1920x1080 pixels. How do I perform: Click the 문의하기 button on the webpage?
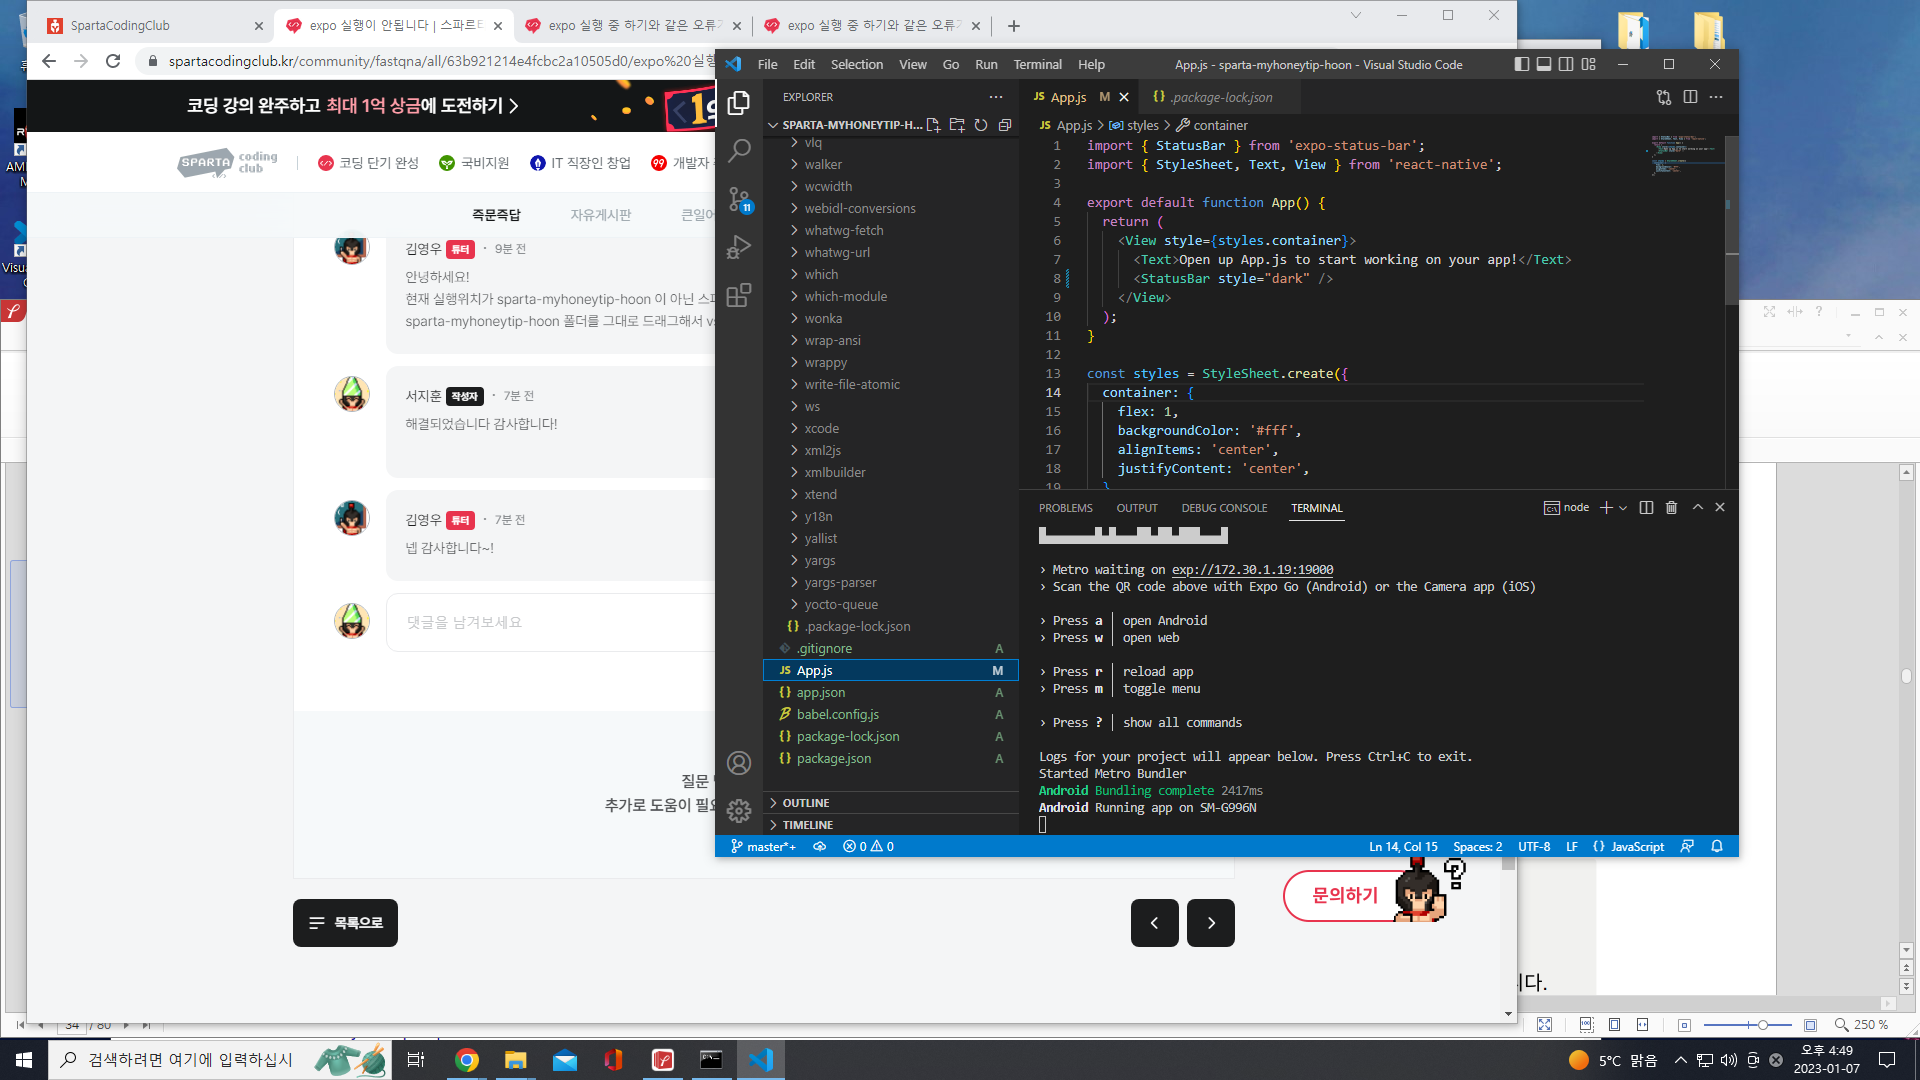[1346, 895]
